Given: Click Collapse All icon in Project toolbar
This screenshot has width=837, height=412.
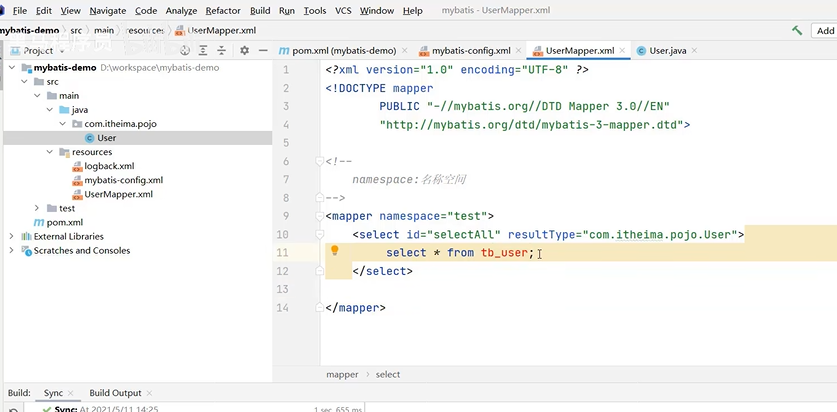Looking at the screenshot, I should point(222,50).
